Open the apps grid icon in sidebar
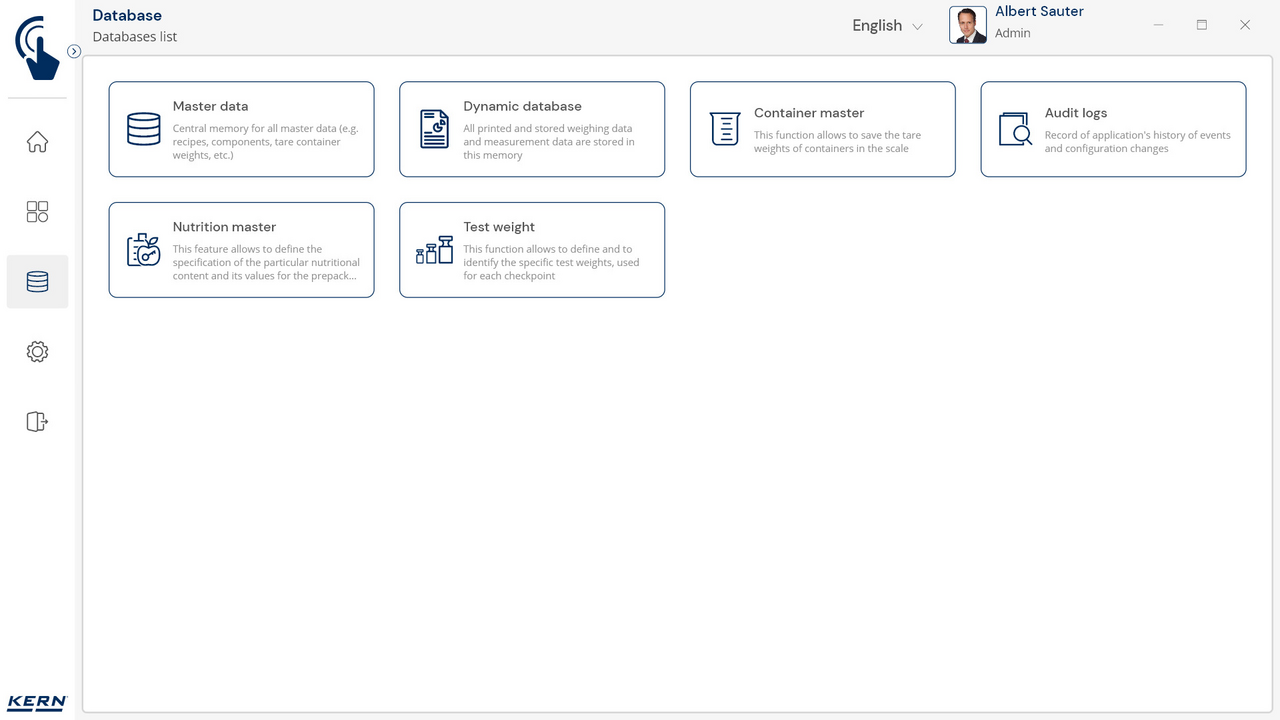The image size is (1280, 720). click(x=37, y=212)
